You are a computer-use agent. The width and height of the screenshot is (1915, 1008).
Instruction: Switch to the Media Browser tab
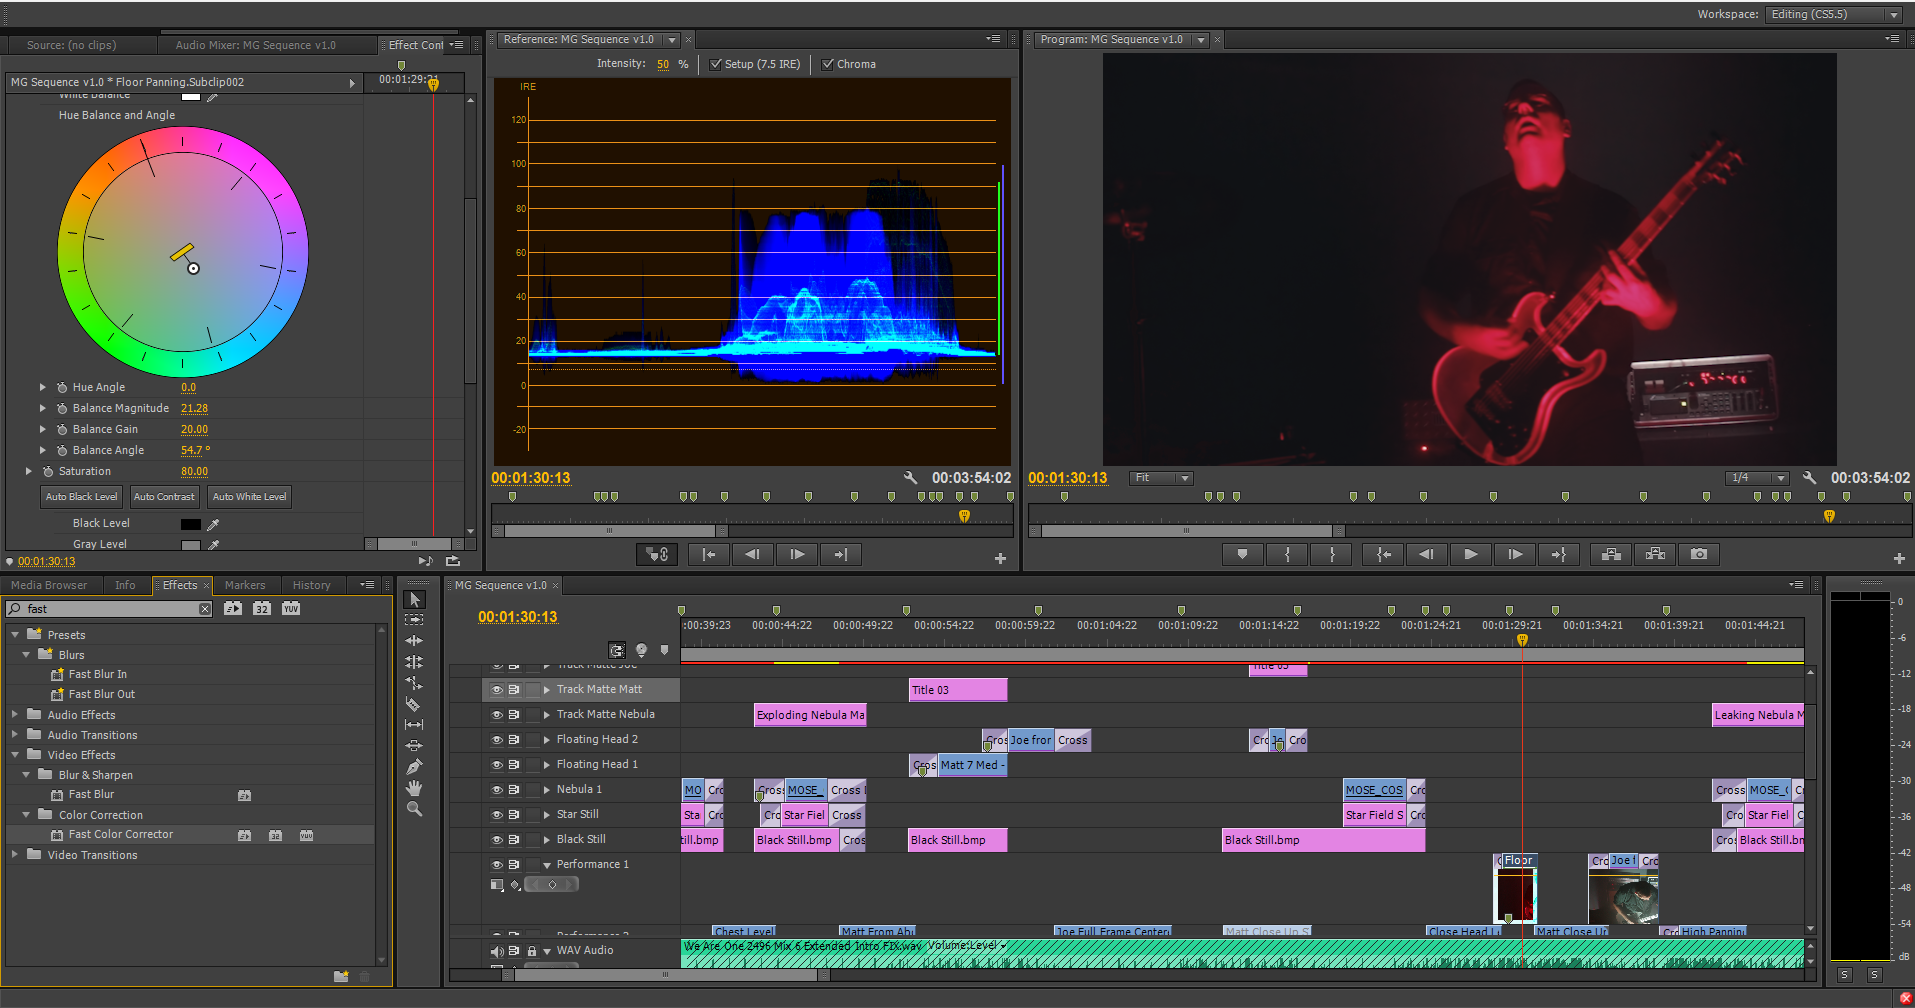49,585
